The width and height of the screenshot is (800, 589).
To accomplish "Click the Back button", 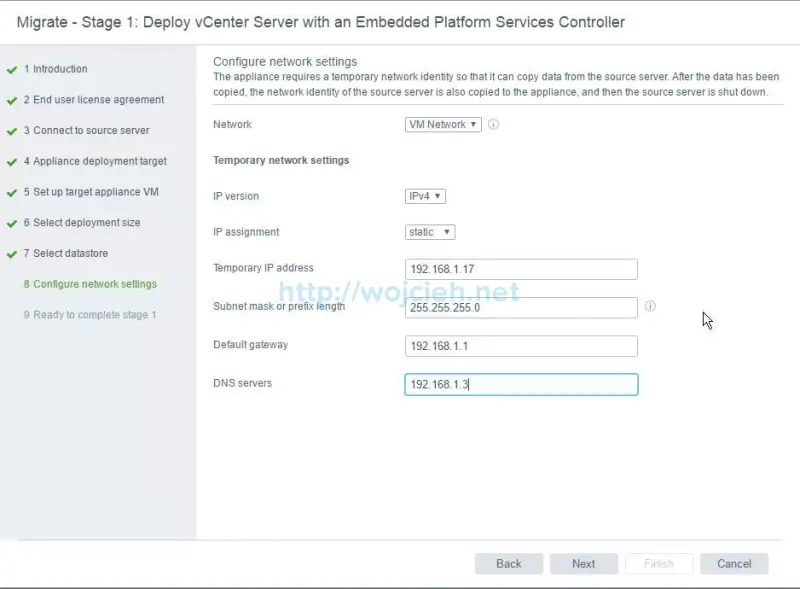I will tap(508, 563).
